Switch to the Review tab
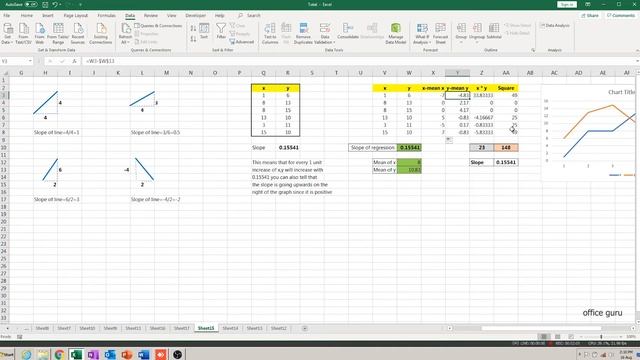The width and height of the screenshot is (640, 360). pyautogui.click(x=151, y=16)
